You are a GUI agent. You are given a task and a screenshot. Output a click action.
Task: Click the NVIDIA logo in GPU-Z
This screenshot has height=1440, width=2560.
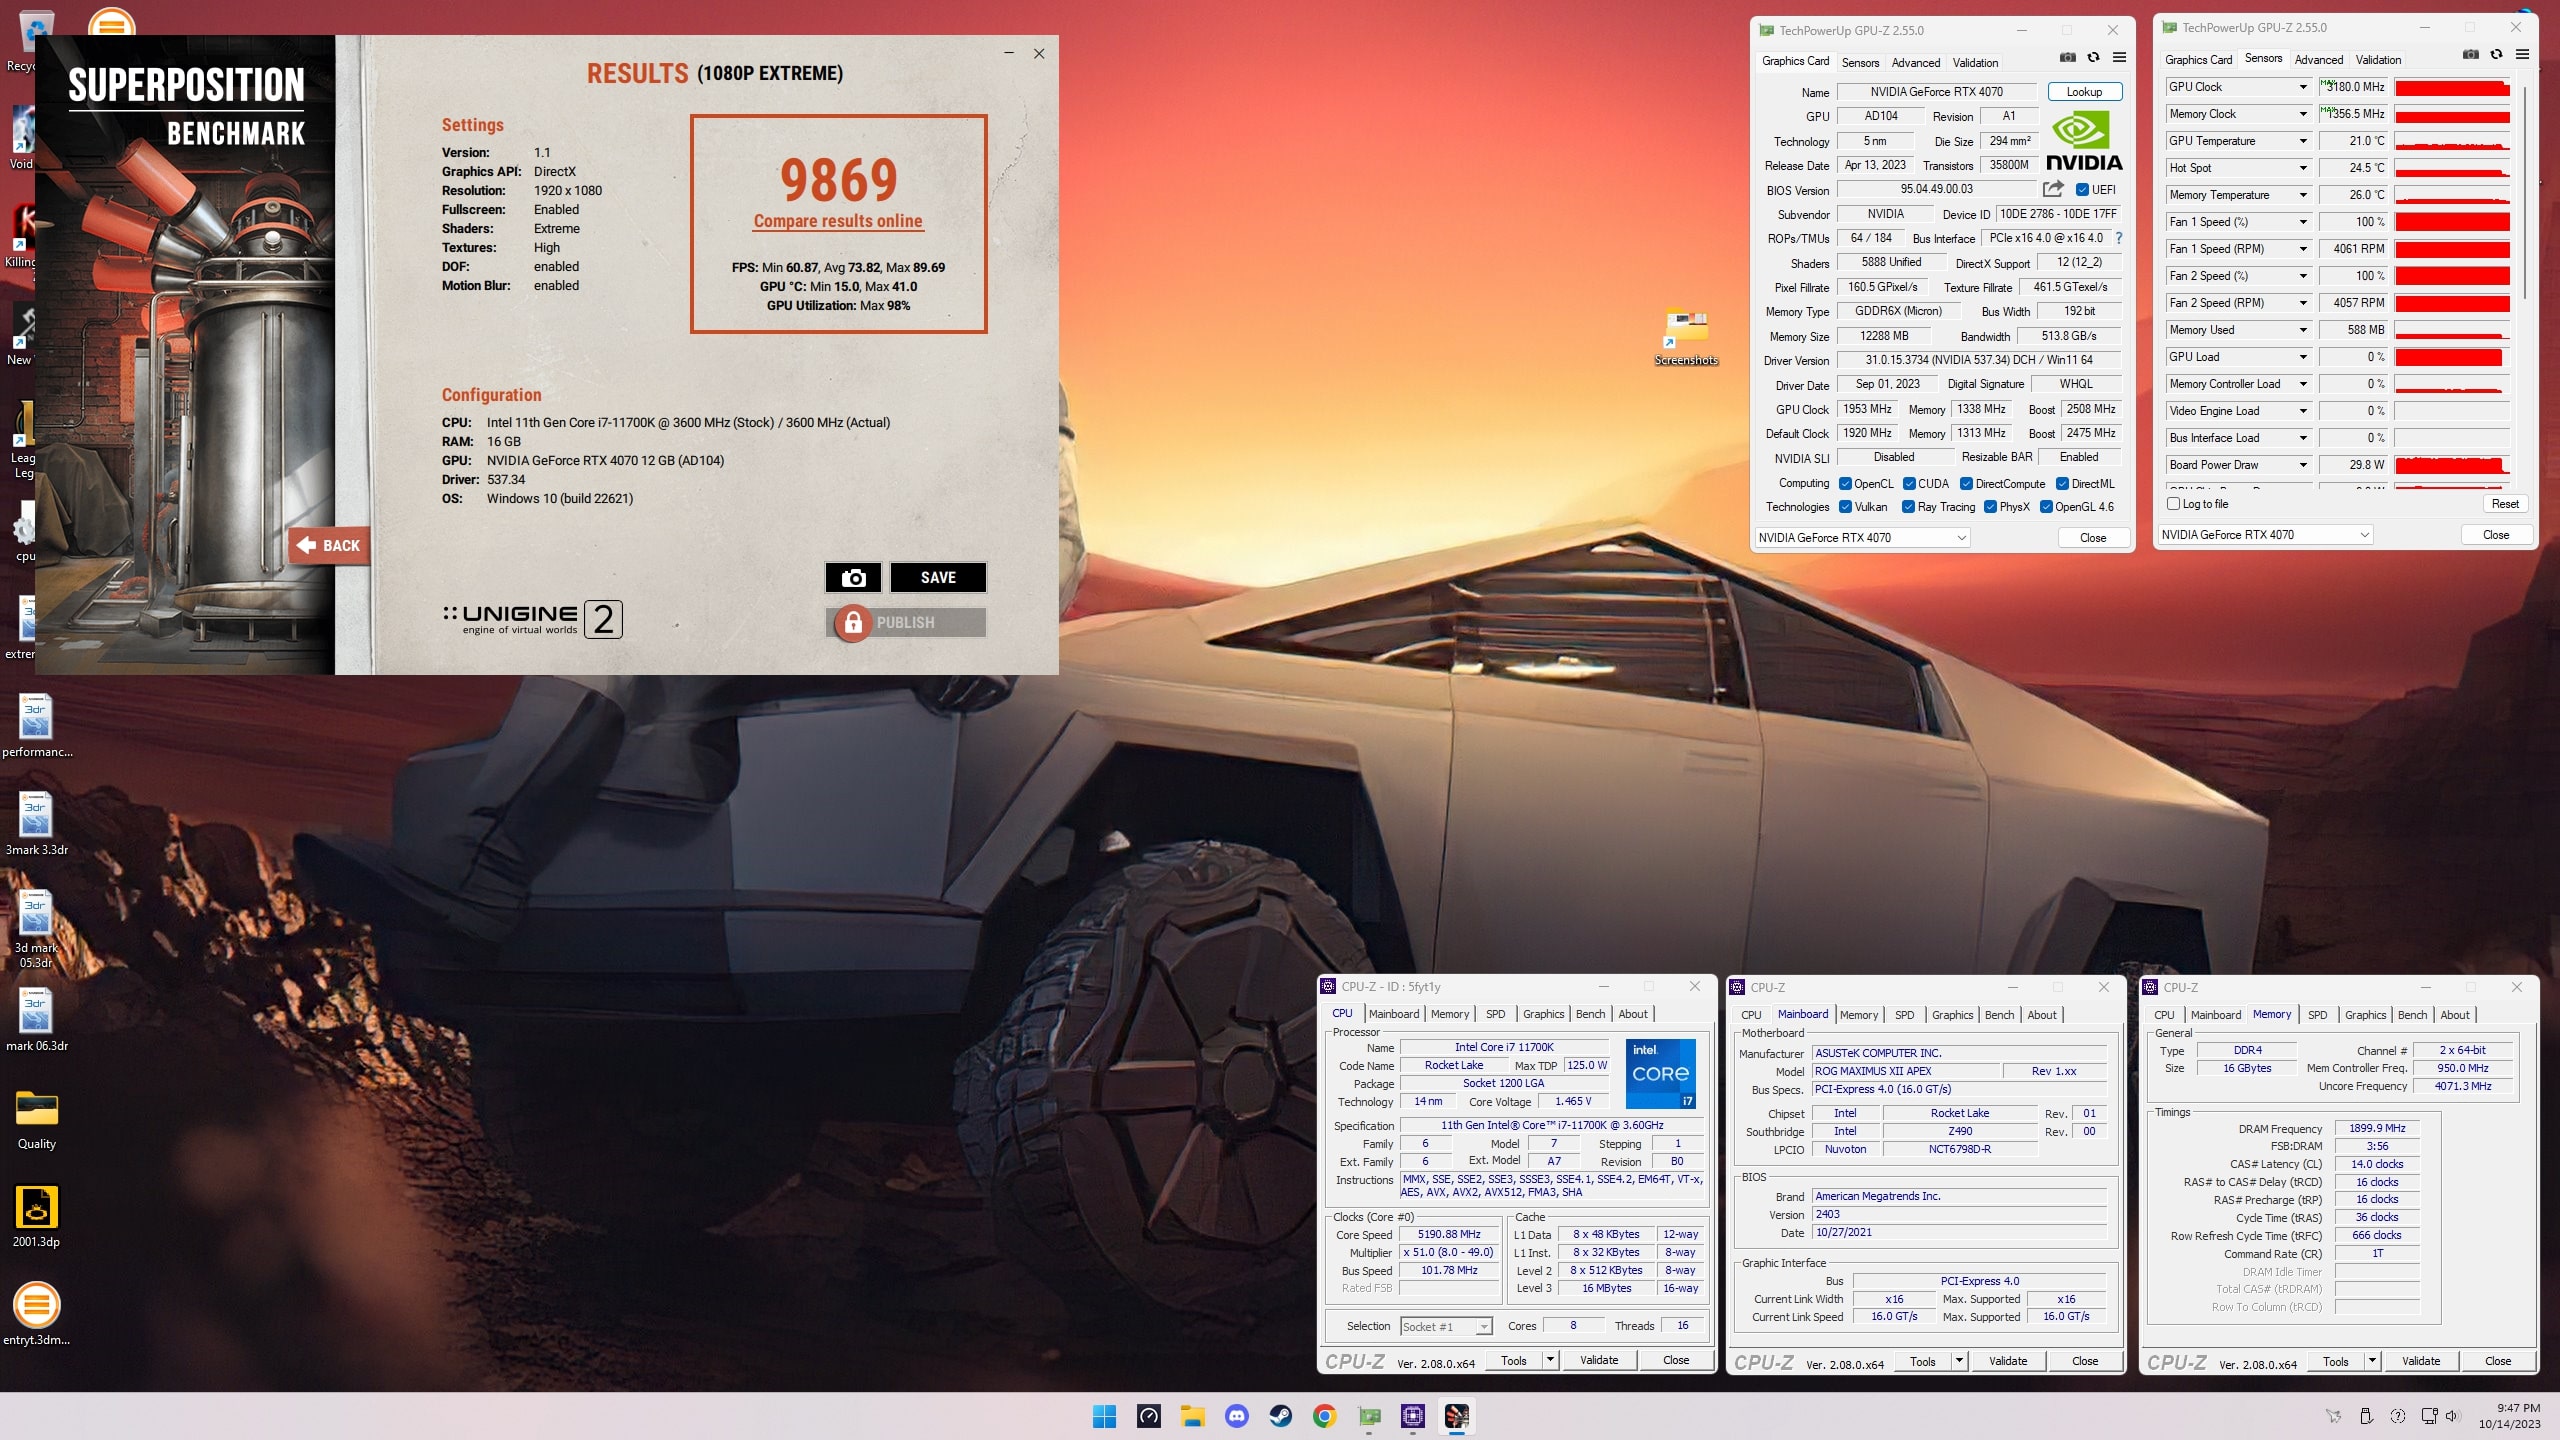[x=2084, y=141]
